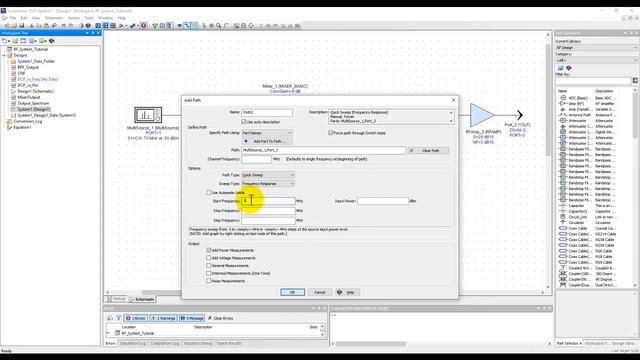Click the output port arrow on schematic

pos(519,115)
